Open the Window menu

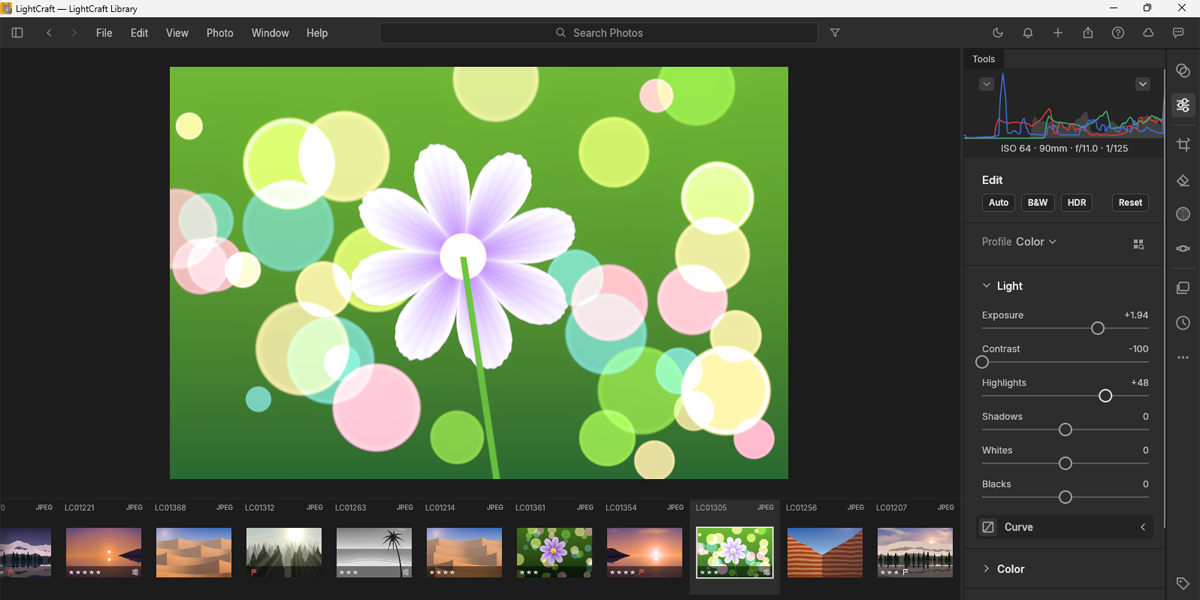(270, 33)
